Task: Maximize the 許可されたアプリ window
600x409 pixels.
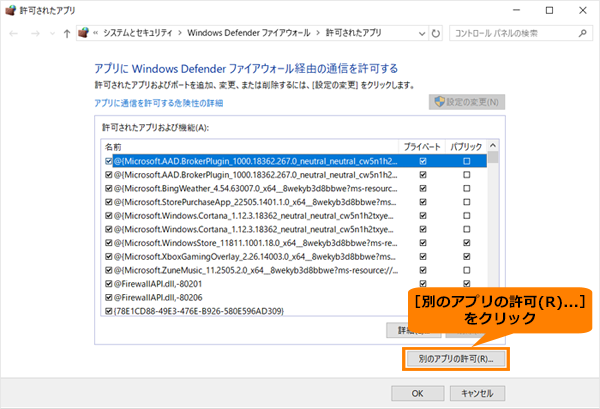Action: point(549,10)
